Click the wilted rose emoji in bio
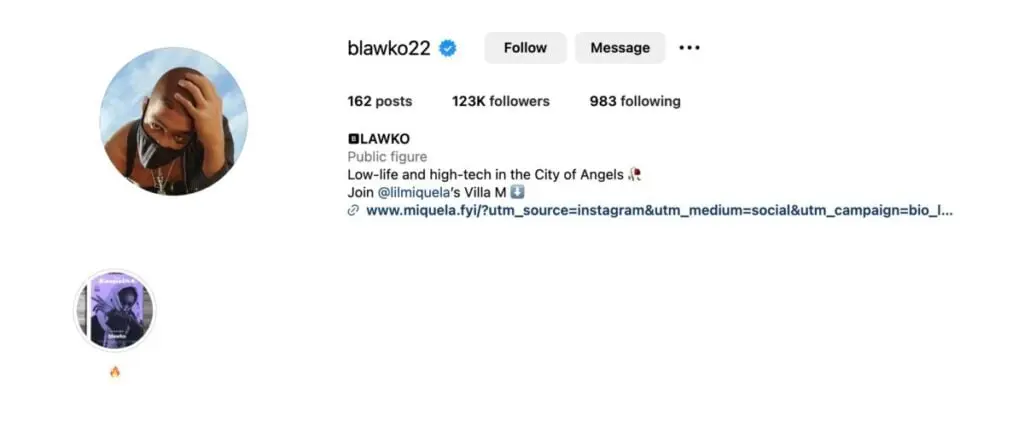Image resolution: width=1024 pixels, height=428 pixels. [634, 174]
